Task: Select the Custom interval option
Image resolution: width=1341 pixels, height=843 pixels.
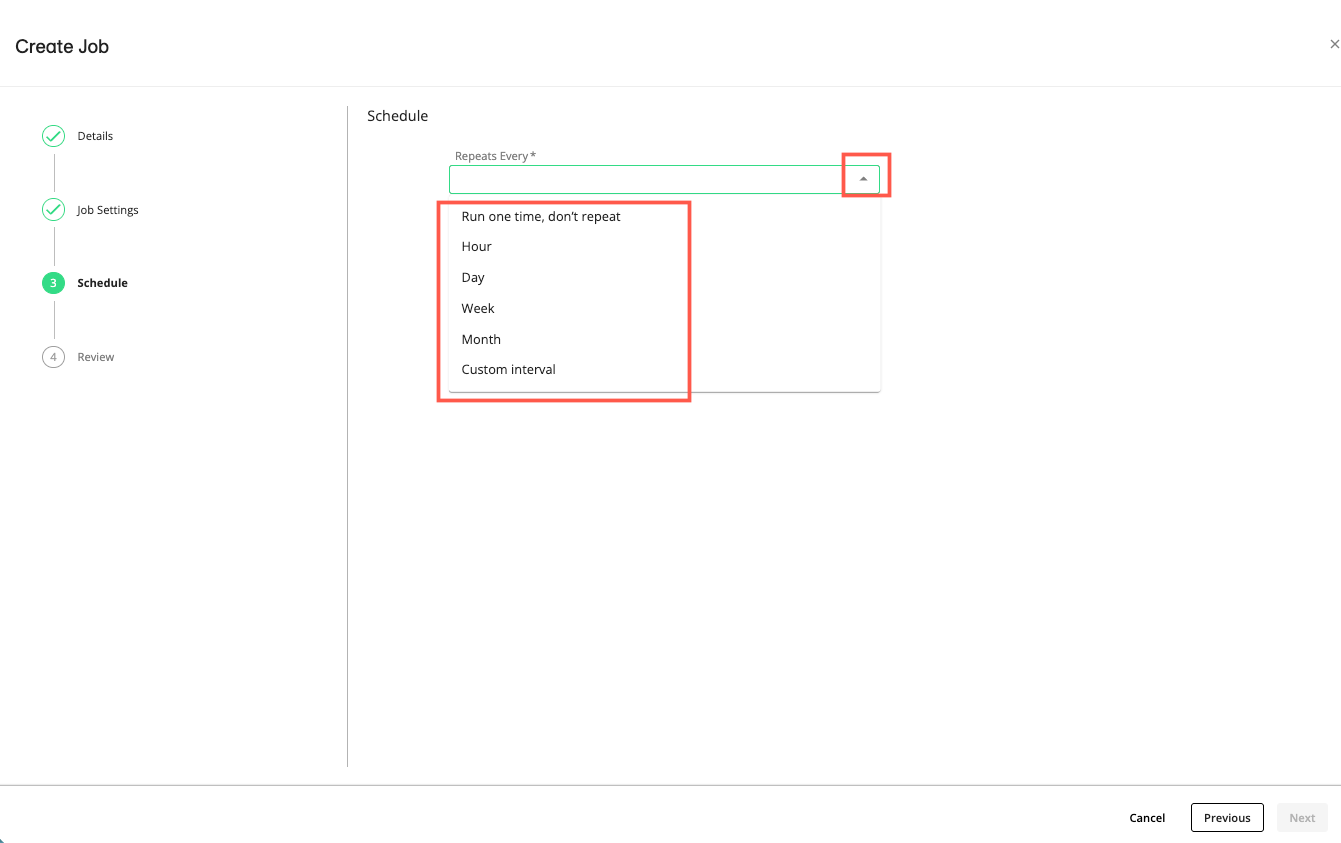Action: click(508, 369)
